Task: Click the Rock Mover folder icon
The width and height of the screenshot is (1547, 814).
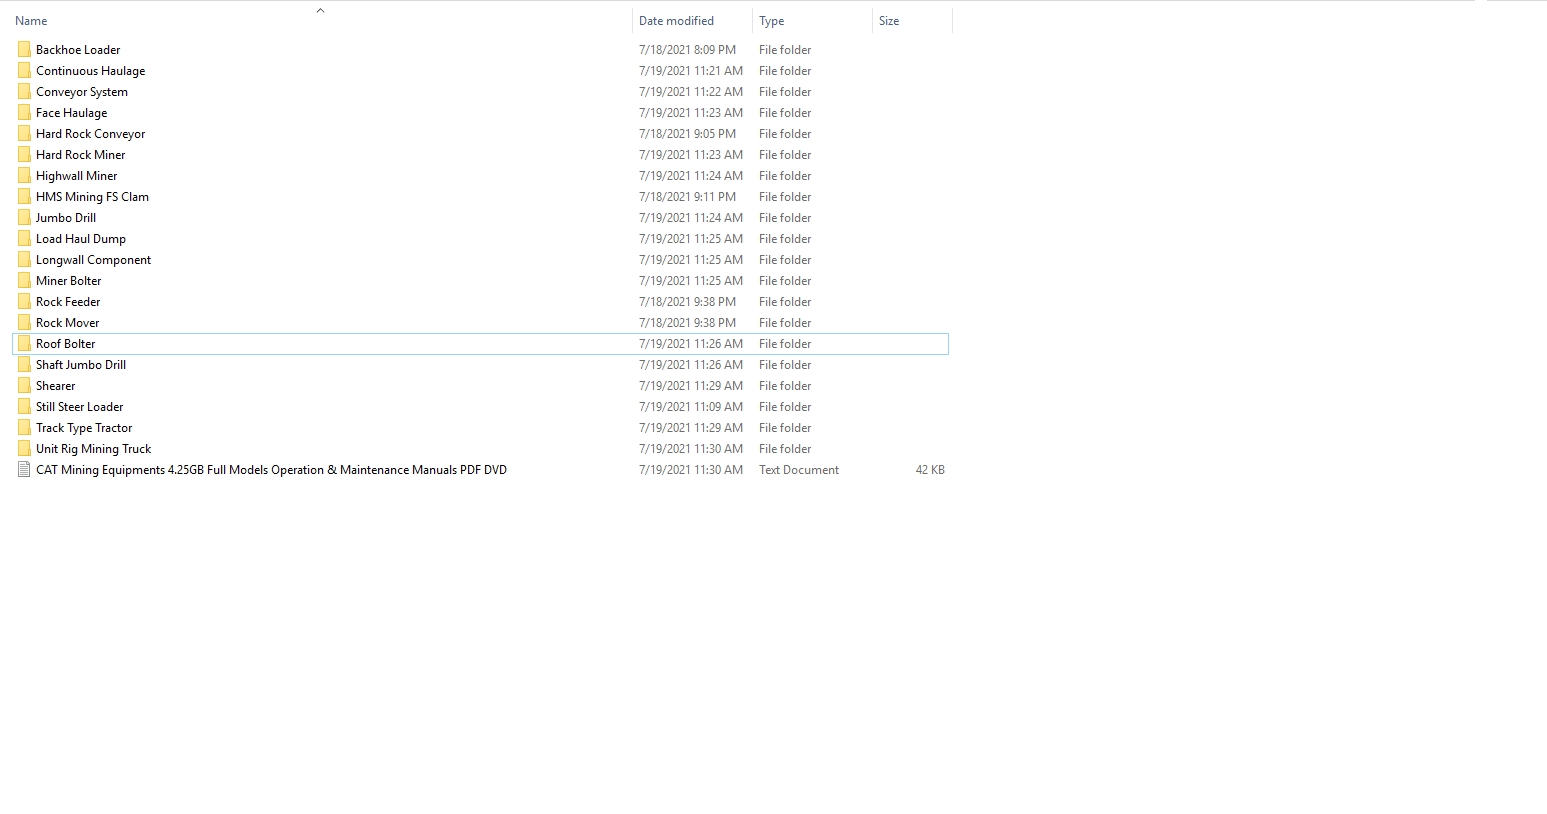Action: click(24, 322)
